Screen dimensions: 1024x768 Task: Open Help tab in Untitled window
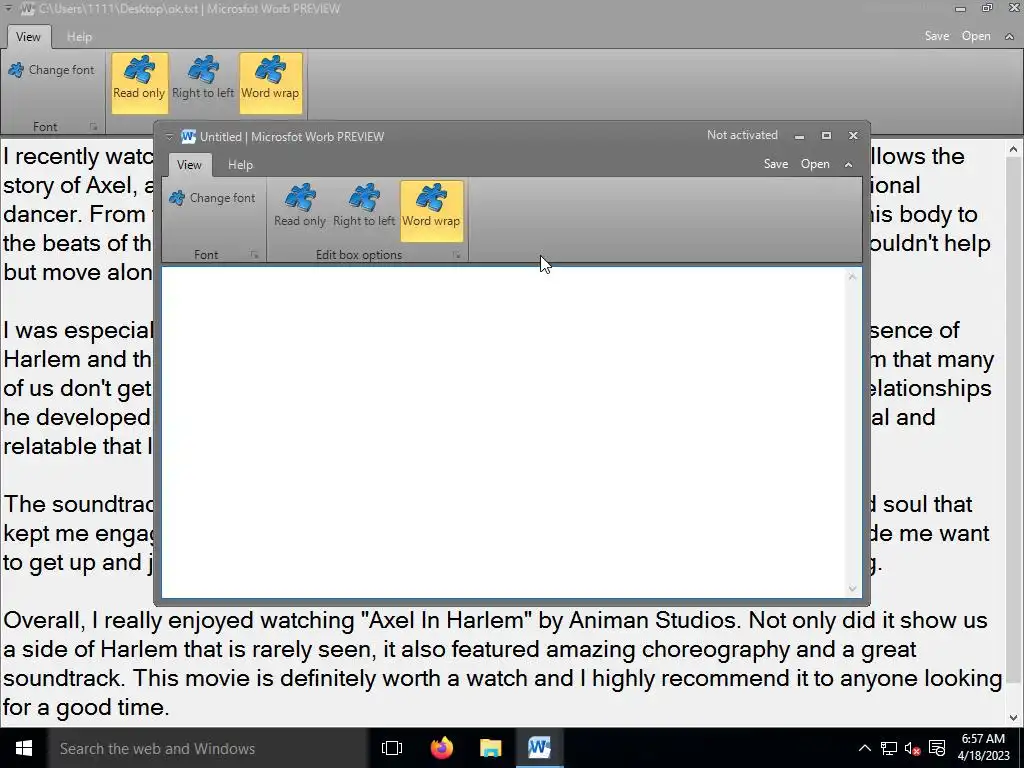tap(240, 165)
